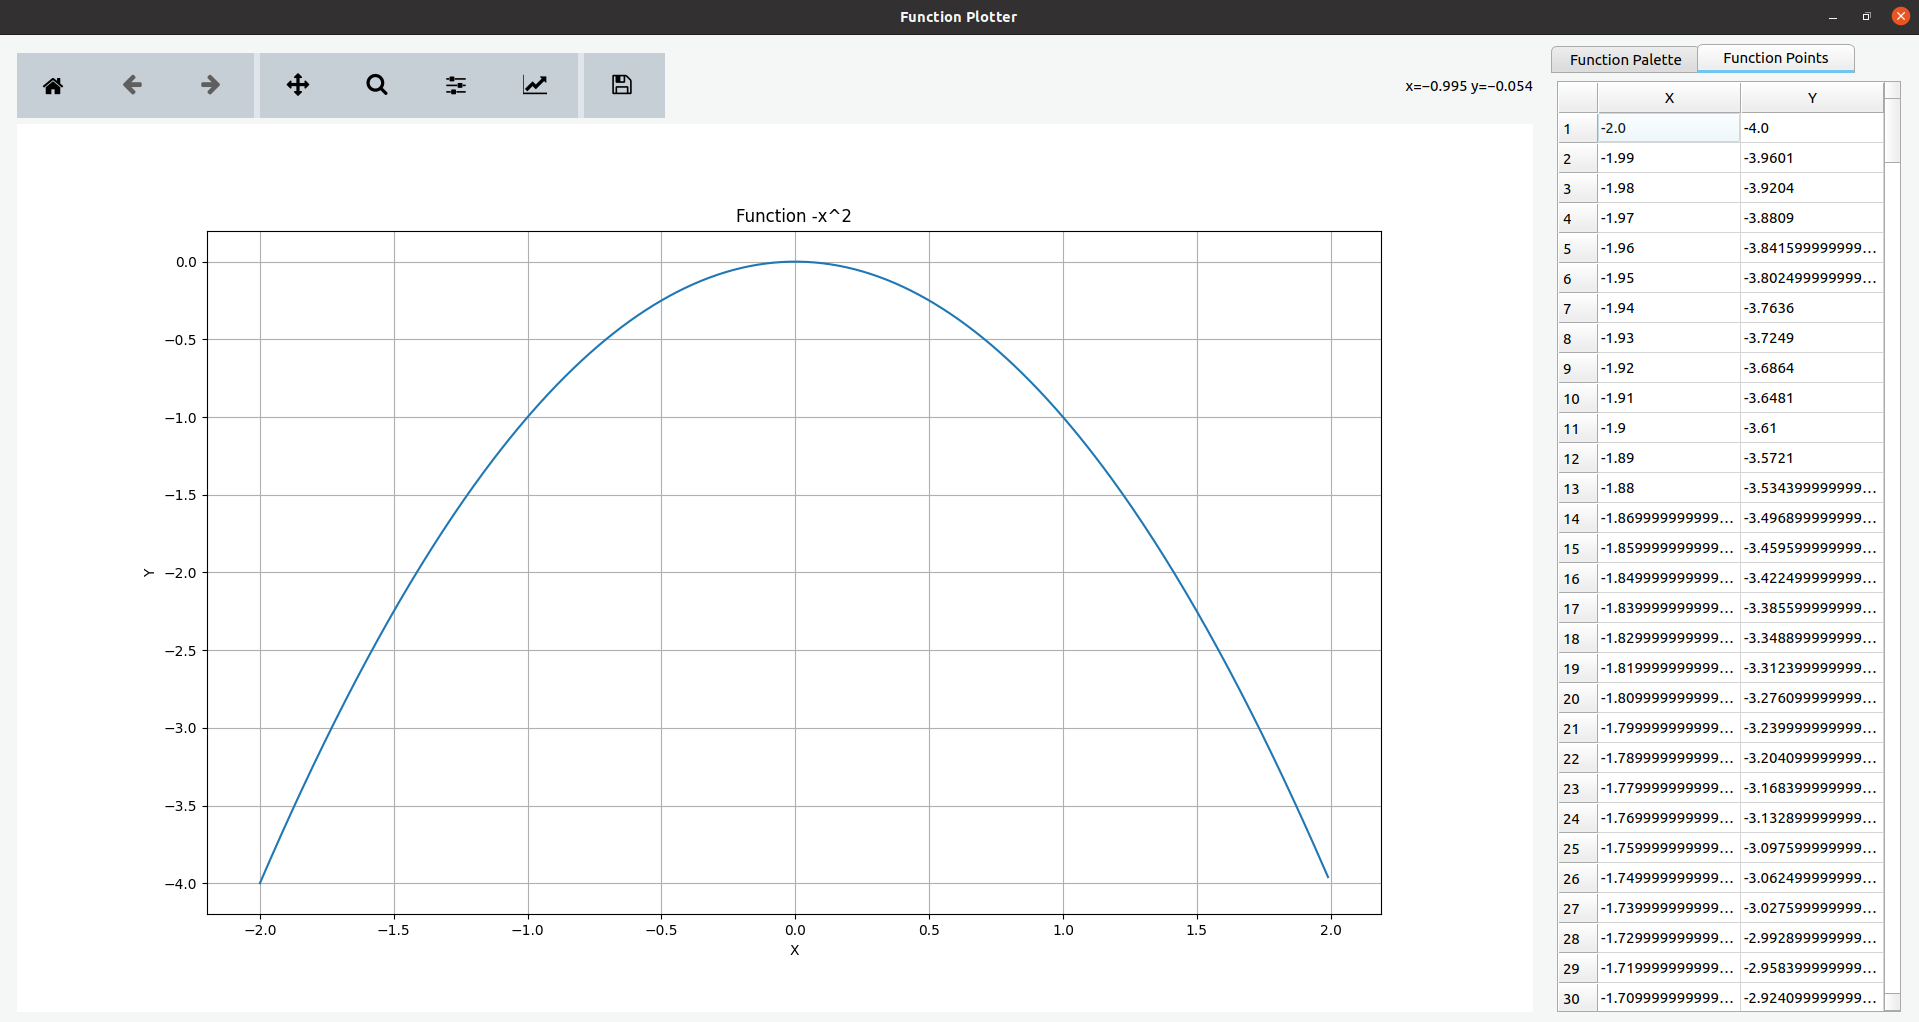Select Y cell containing -3.276099999999...
Image resolution: width=1919 pixels, height=1022 pixels.
[1812, 698]
